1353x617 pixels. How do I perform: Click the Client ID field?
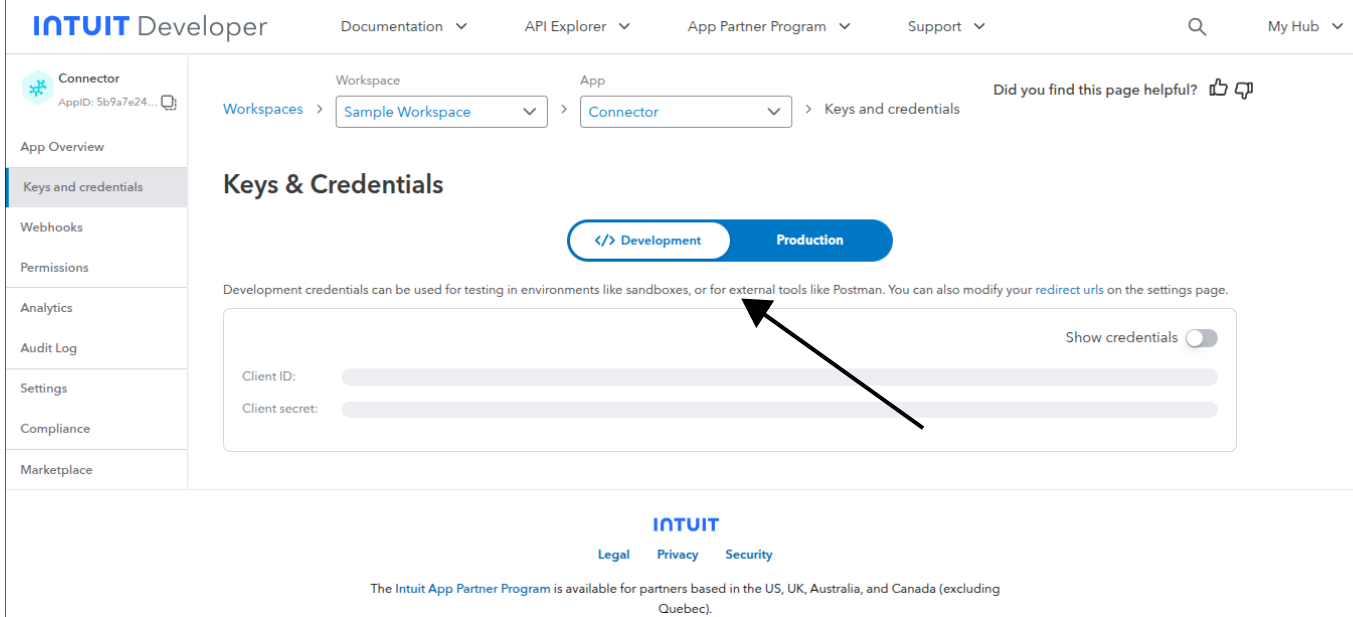(x=779, y=377)
